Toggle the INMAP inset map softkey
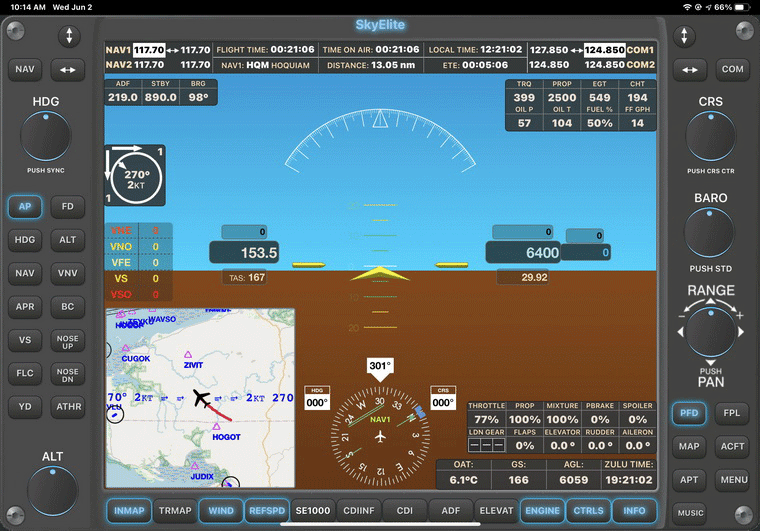Viewport: 760px width, 531px height. 127,510
